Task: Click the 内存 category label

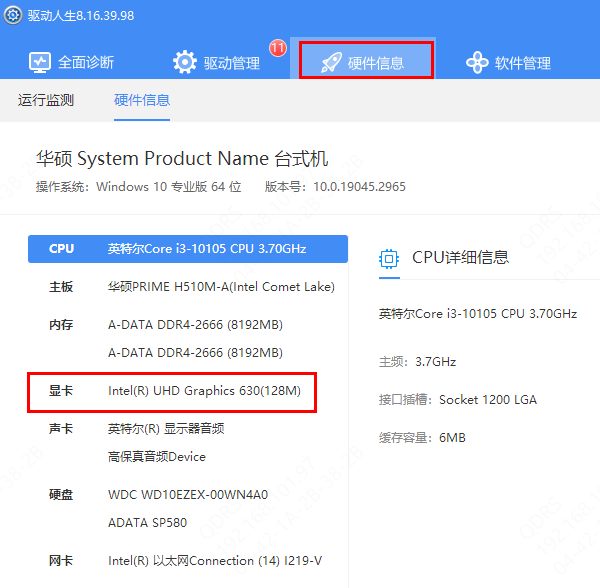Action: coord(61,325)
